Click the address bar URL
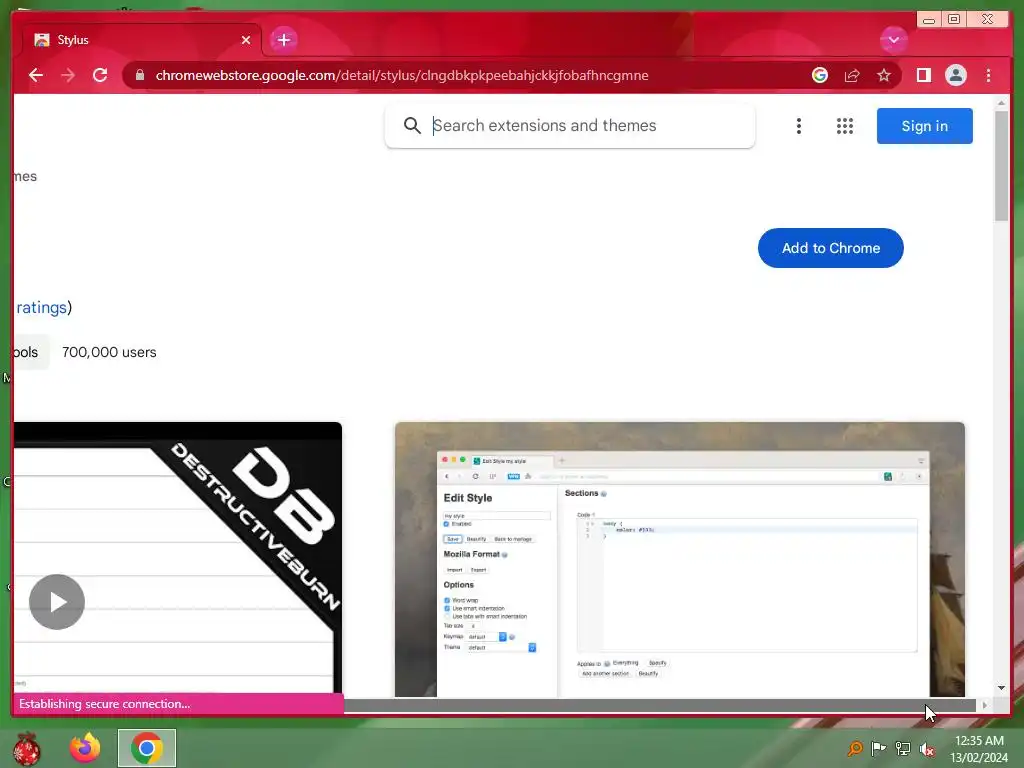Viewport: 1024px width, 768px height. coord(402,75)
